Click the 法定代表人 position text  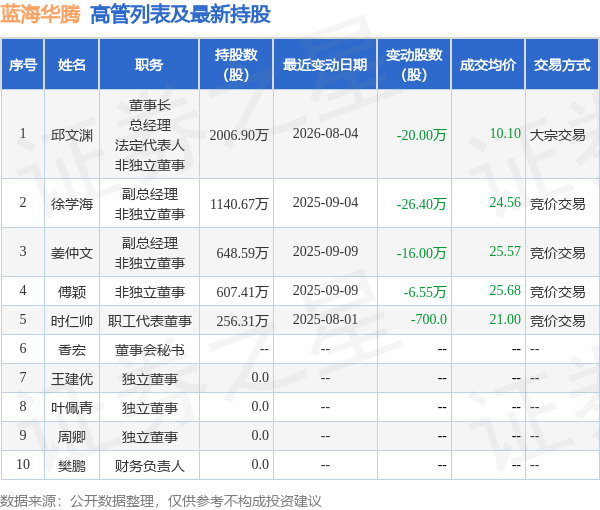(150, 145)
